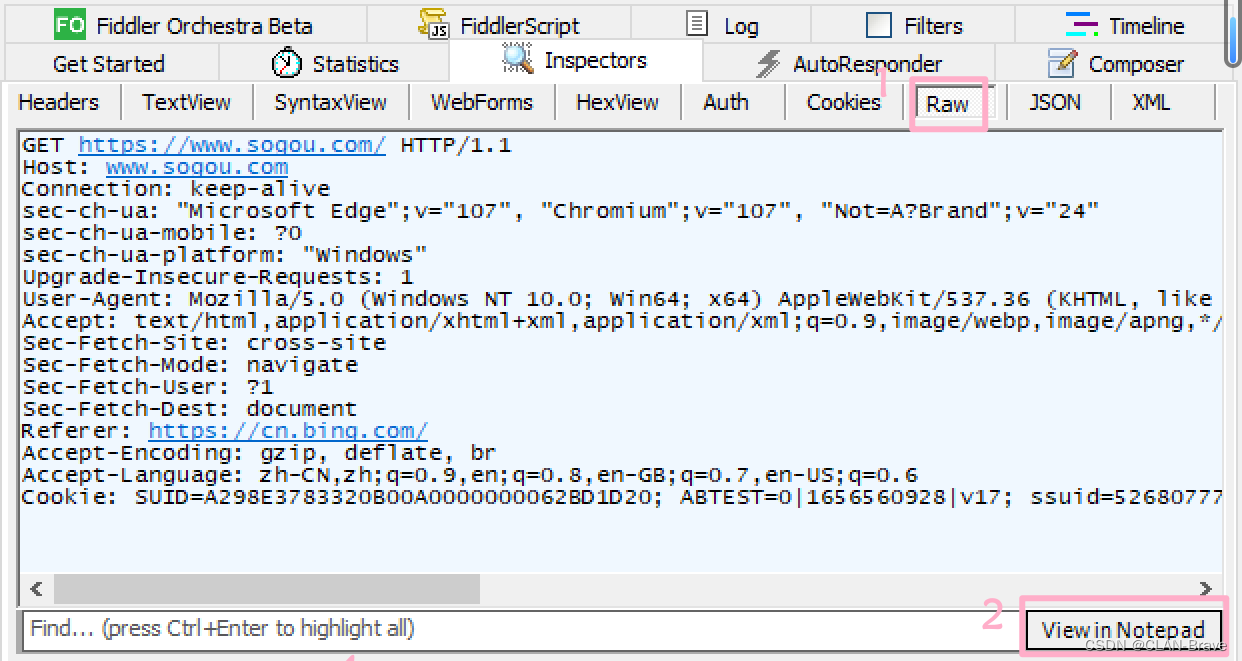Select the WebForms inspector tab

(481, 102)
